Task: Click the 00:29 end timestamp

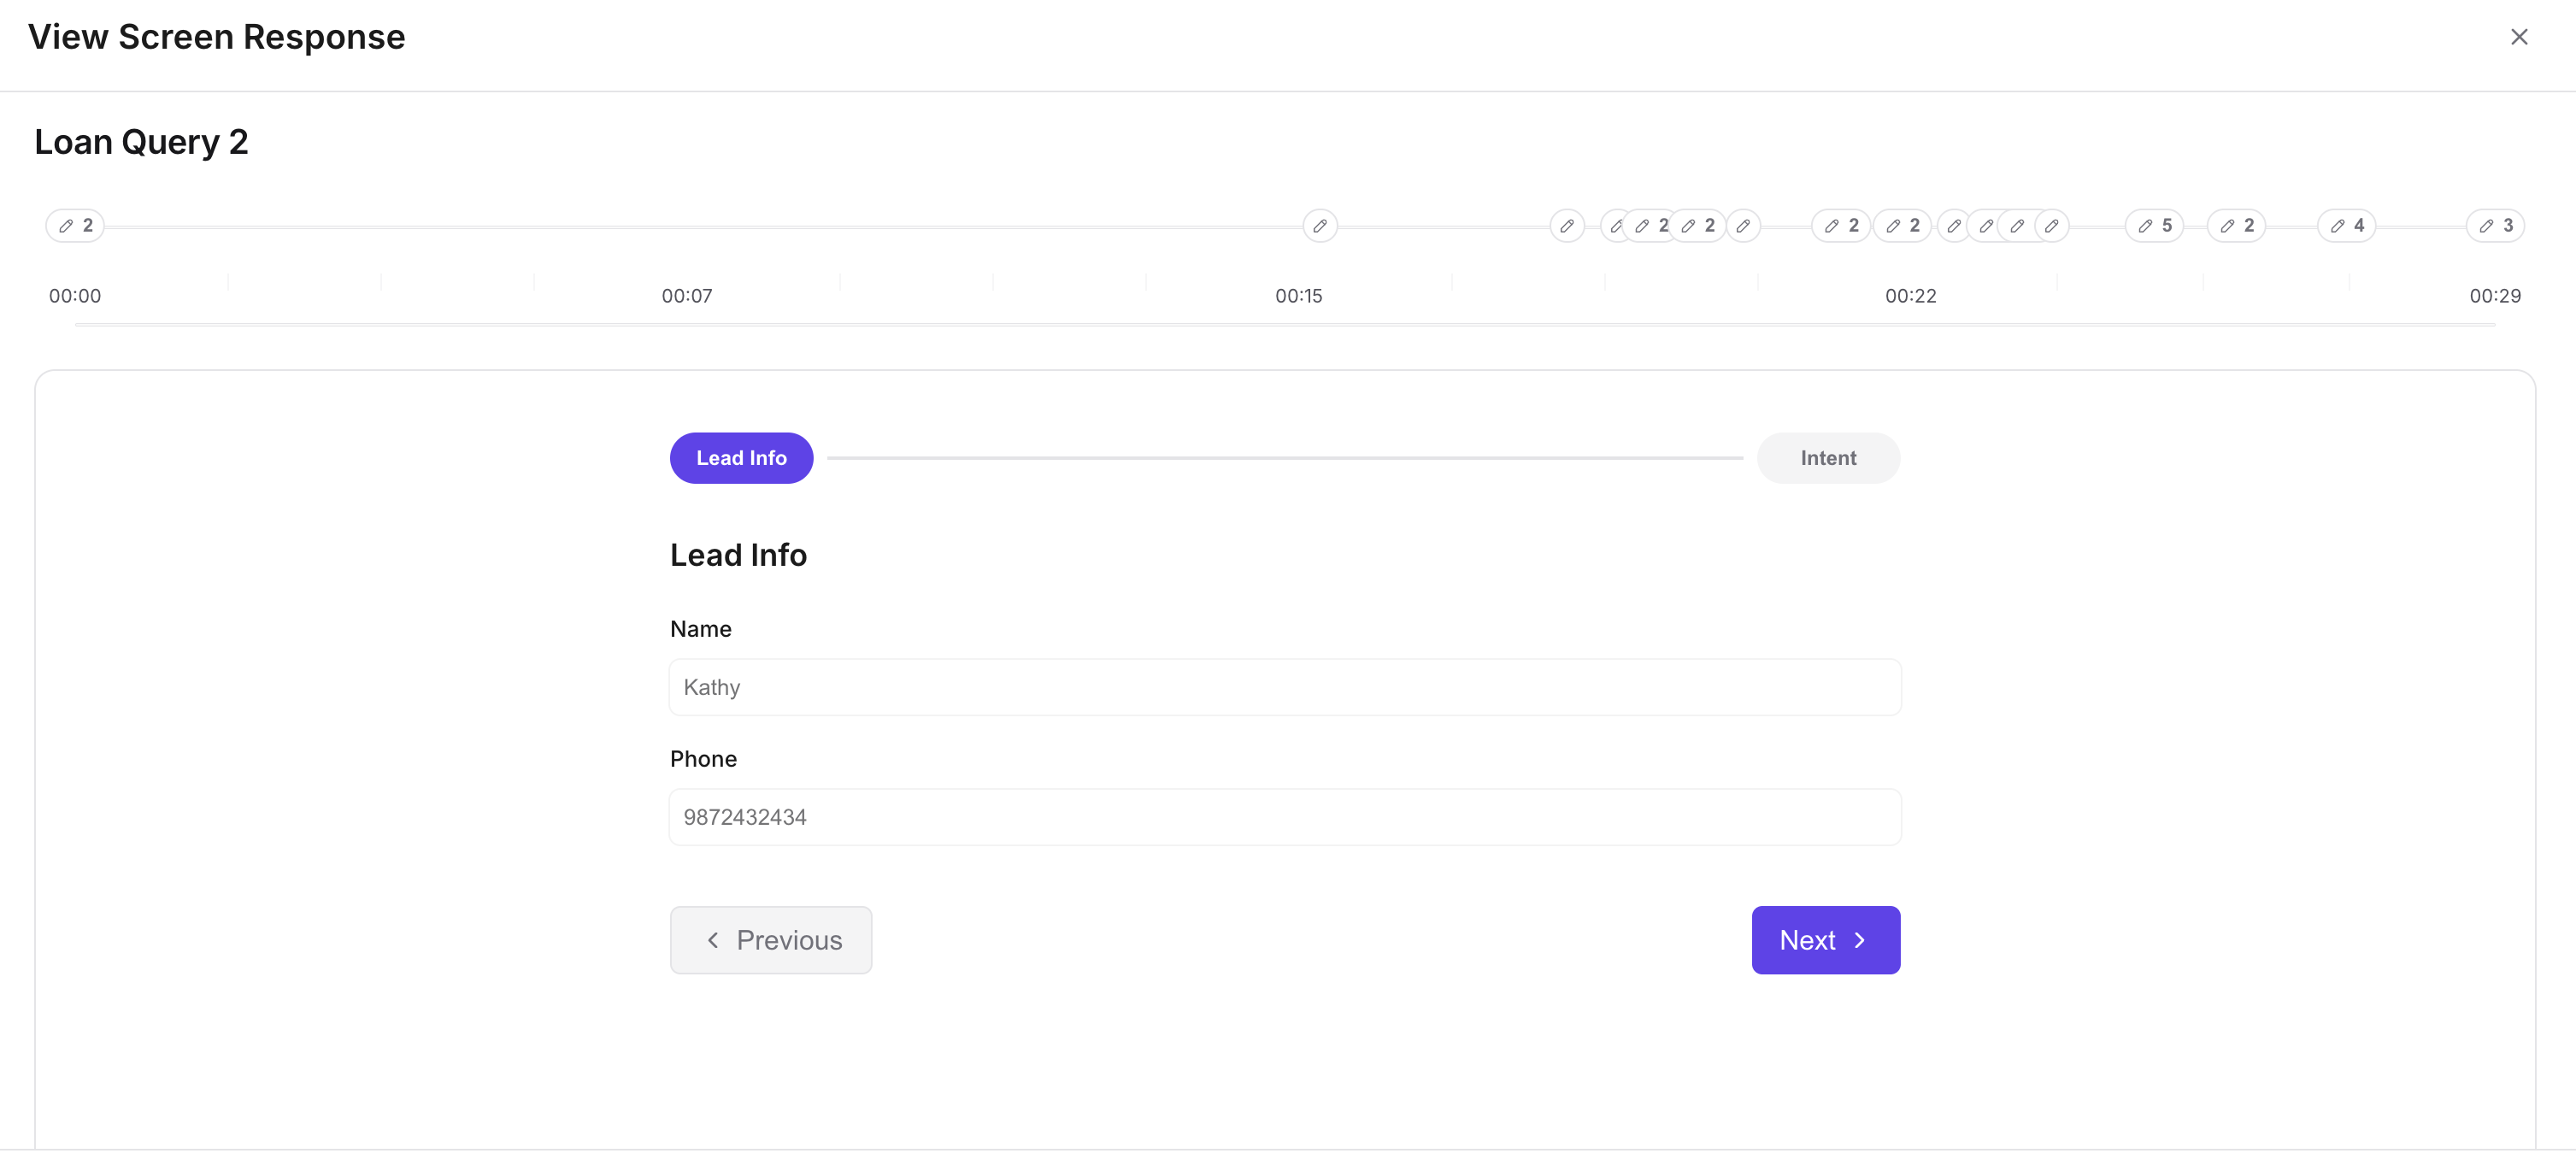Action: (2495, 296)
